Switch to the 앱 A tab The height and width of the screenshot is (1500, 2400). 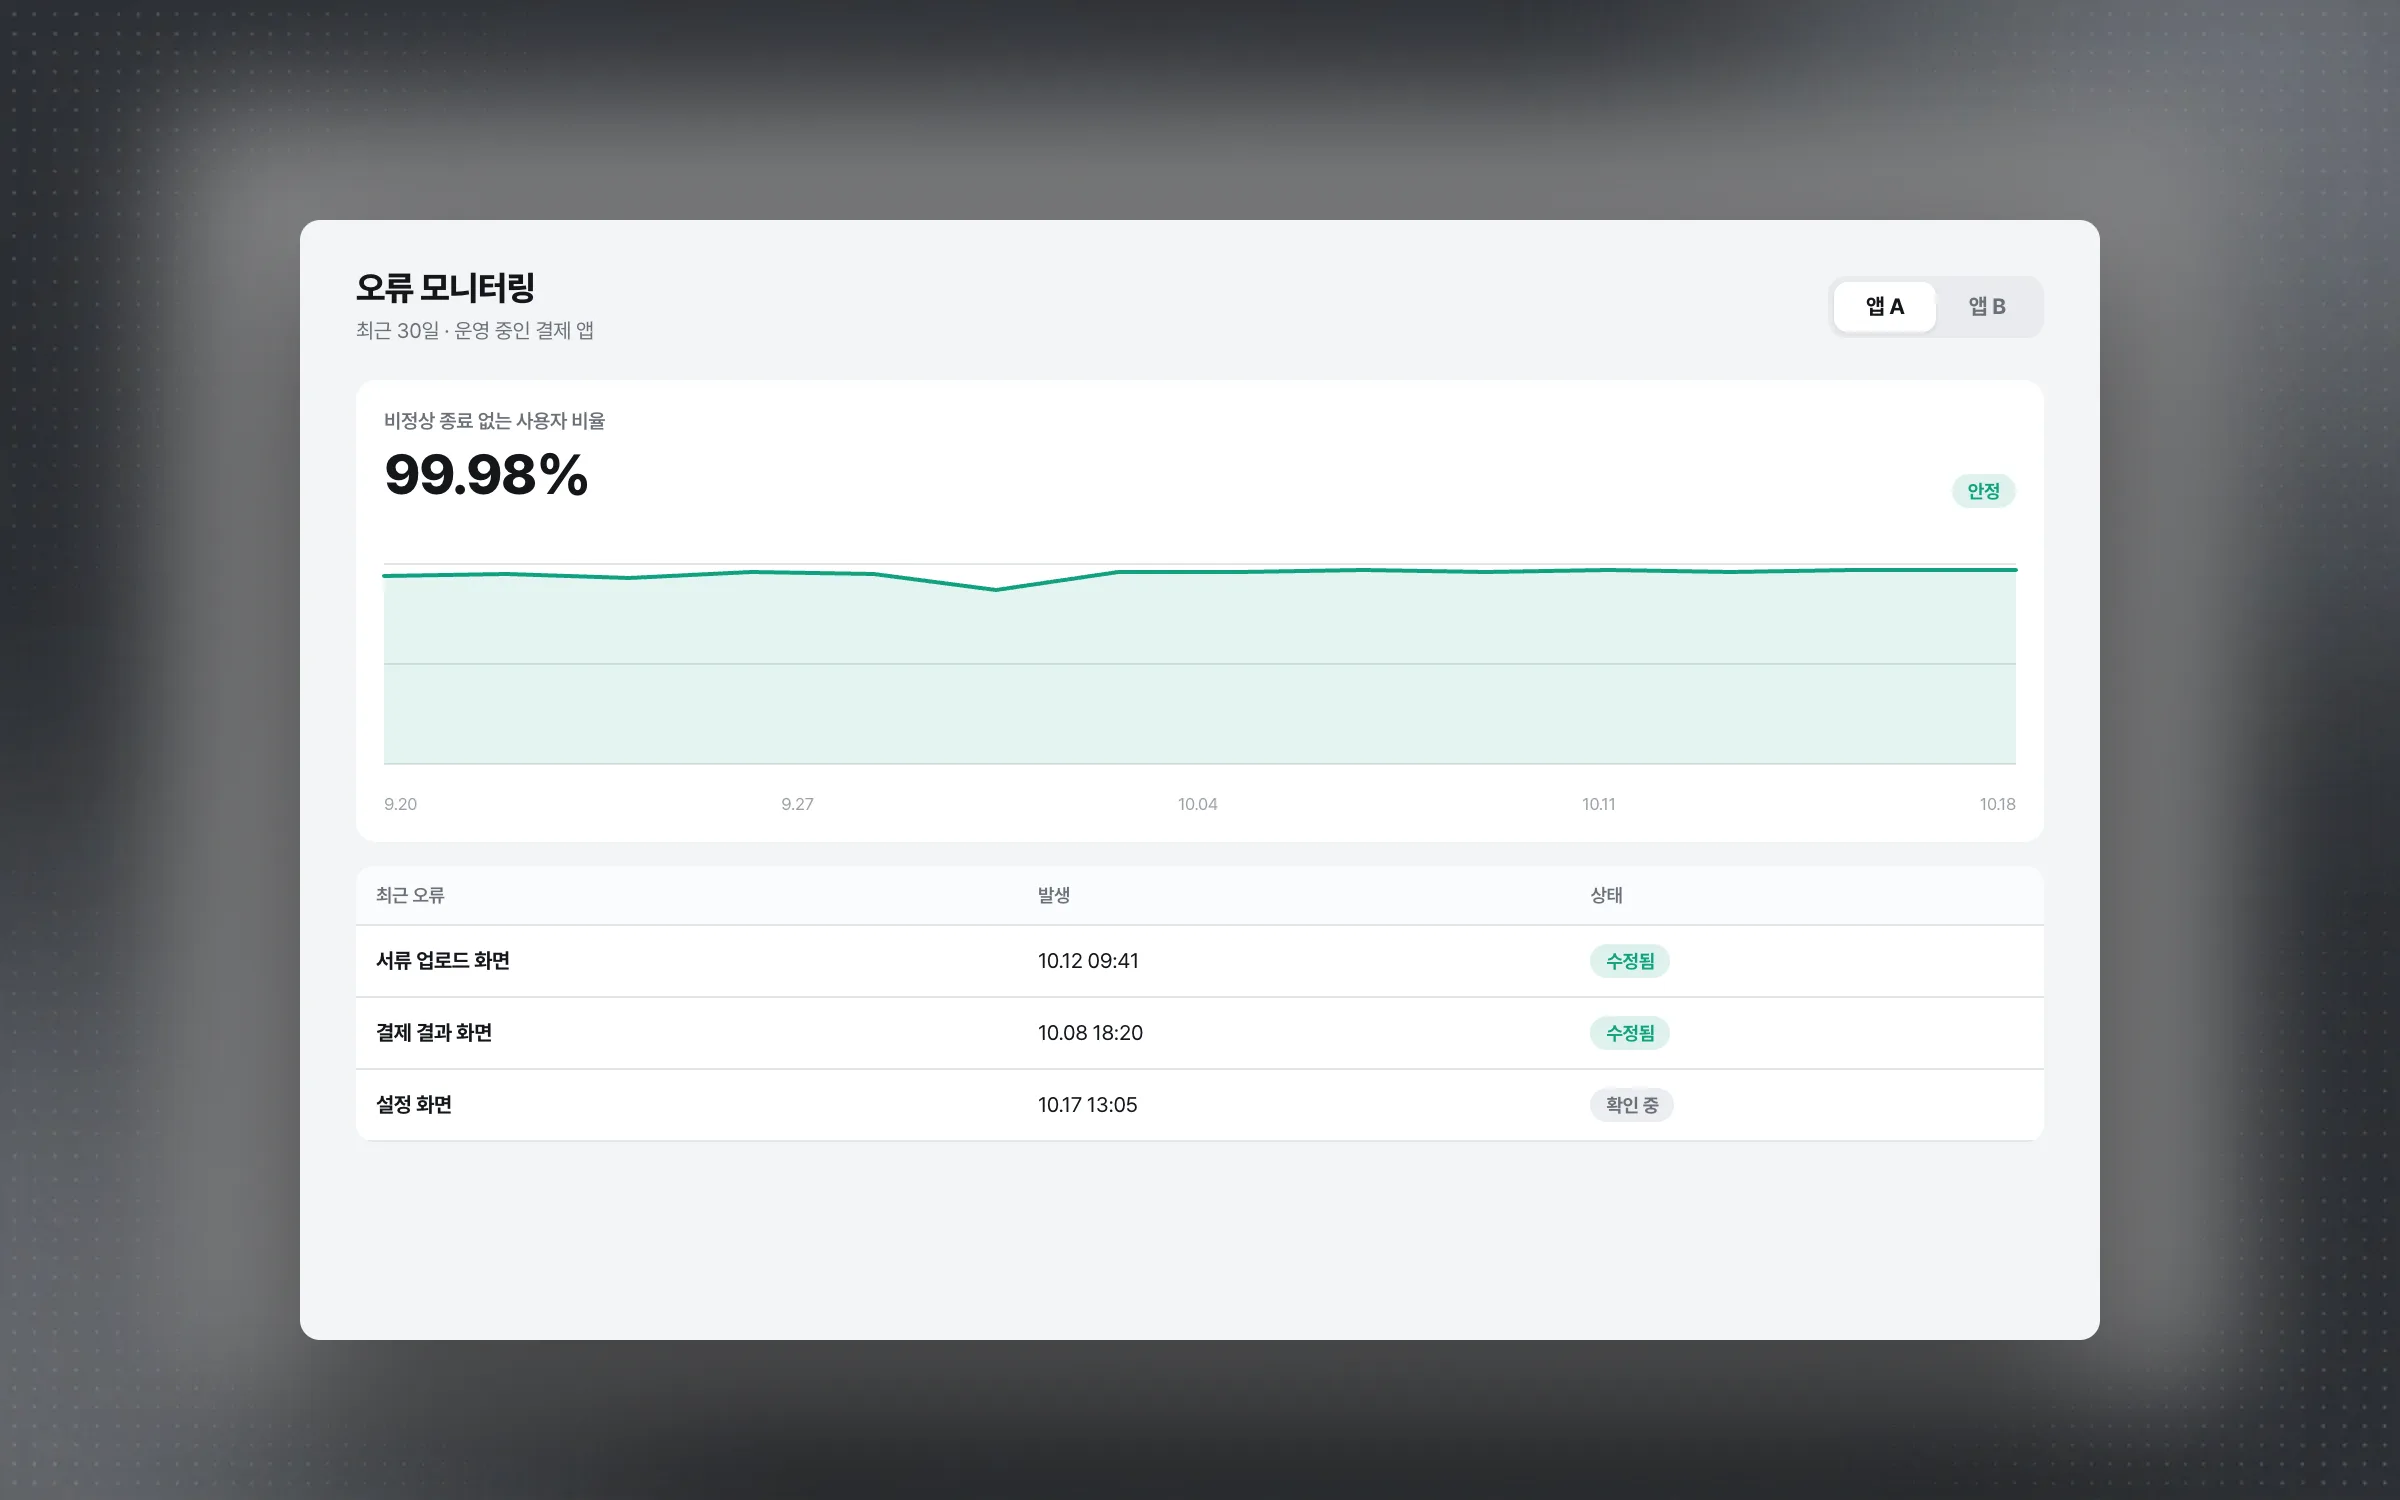pyautogui.click(x=1884, y=307)
